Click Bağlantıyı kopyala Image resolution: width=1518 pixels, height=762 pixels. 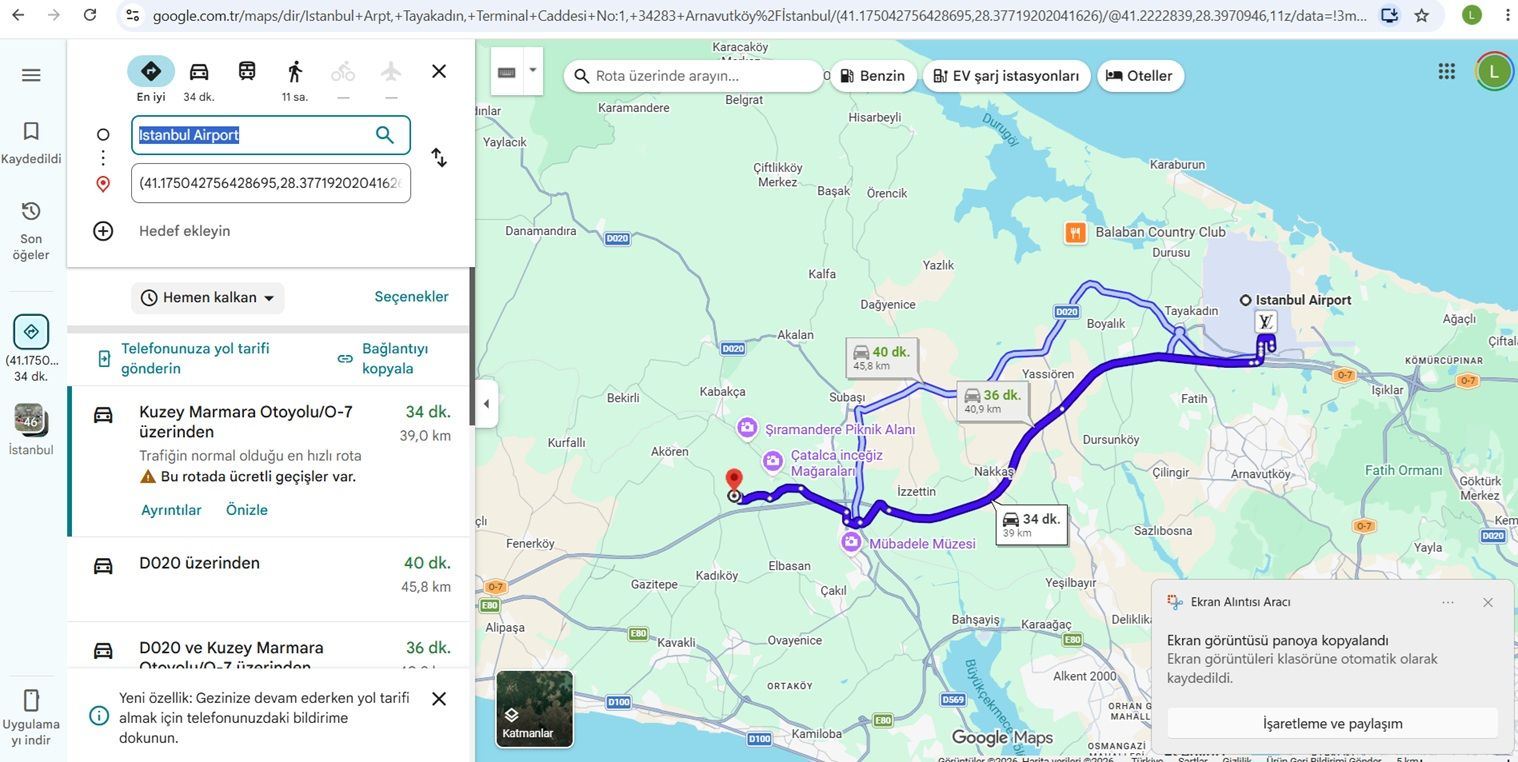tap(383, 358)
